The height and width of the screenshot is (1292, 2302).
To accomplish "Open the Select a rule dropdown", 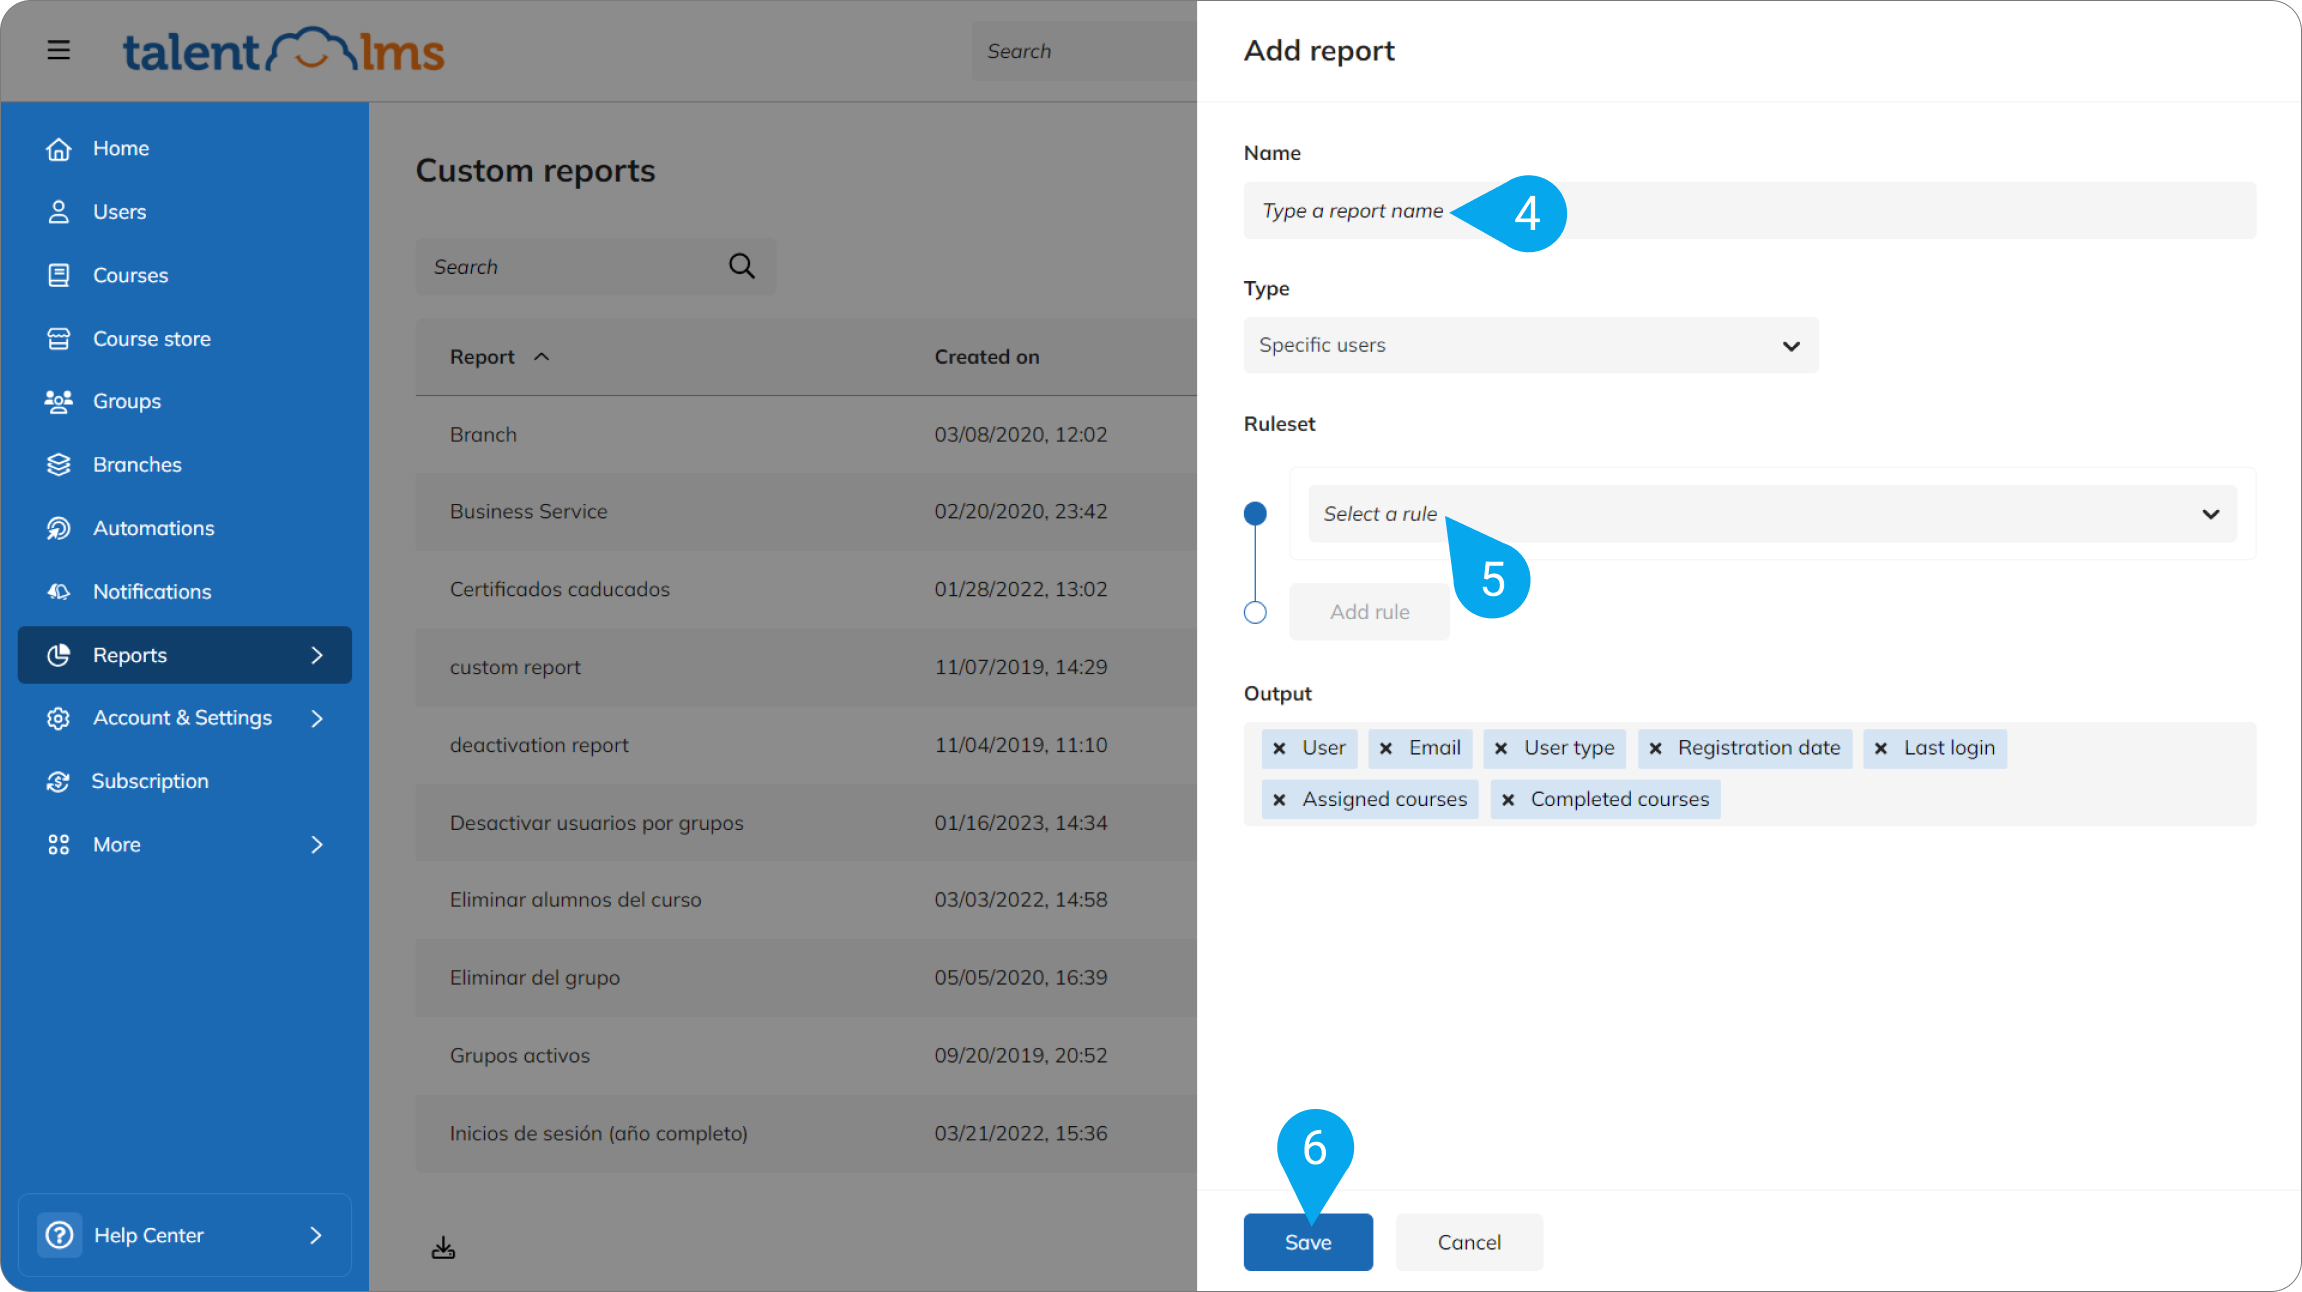I will tap(1772, 514).
